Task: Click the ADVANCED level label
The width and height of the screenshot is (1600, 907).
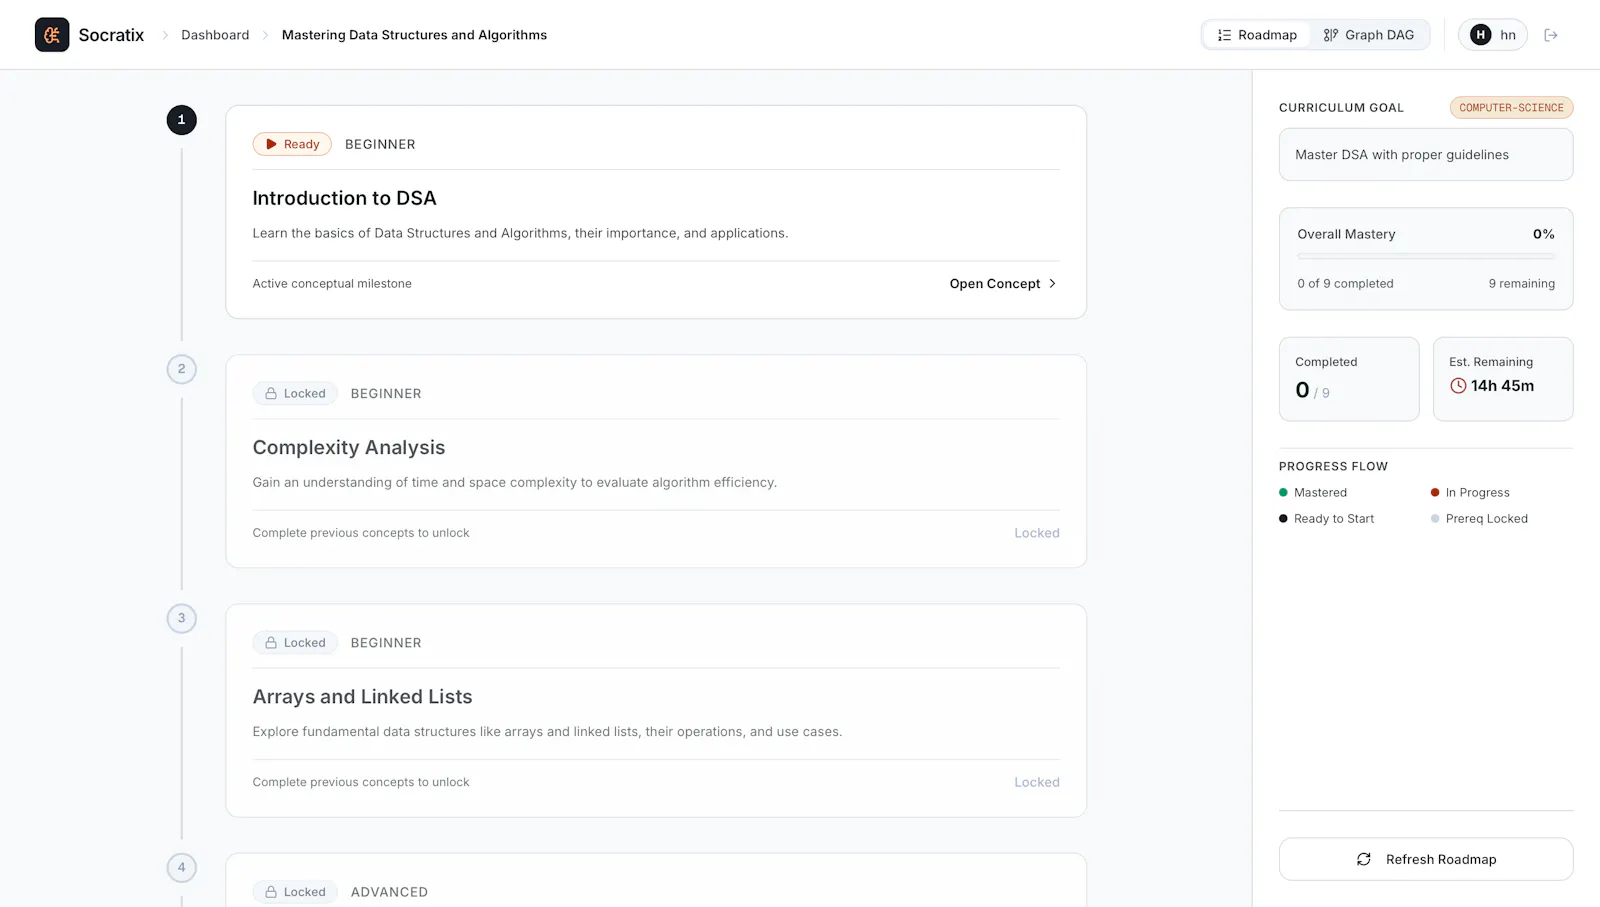Action: pyautogui.click(x=389, y=892)
